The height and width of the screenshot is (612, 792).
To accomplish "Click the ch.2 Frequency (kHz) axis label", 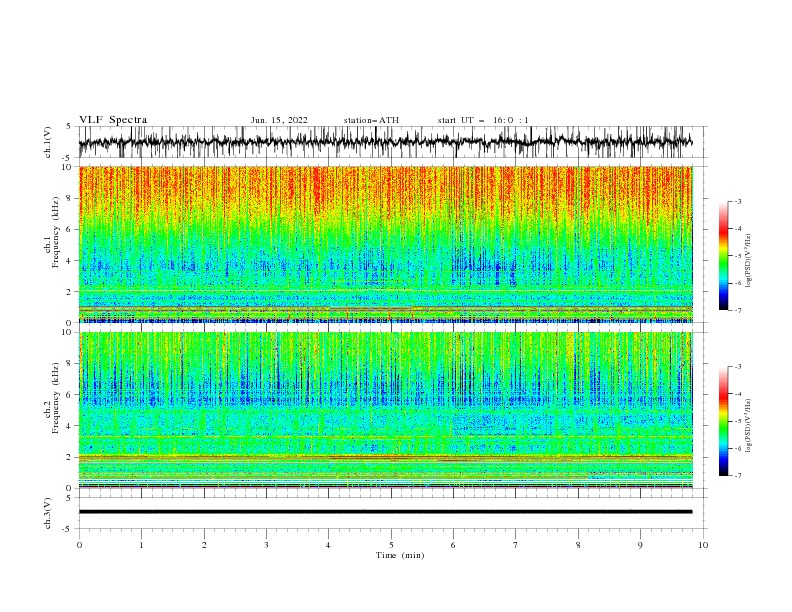I will [52, 398].
